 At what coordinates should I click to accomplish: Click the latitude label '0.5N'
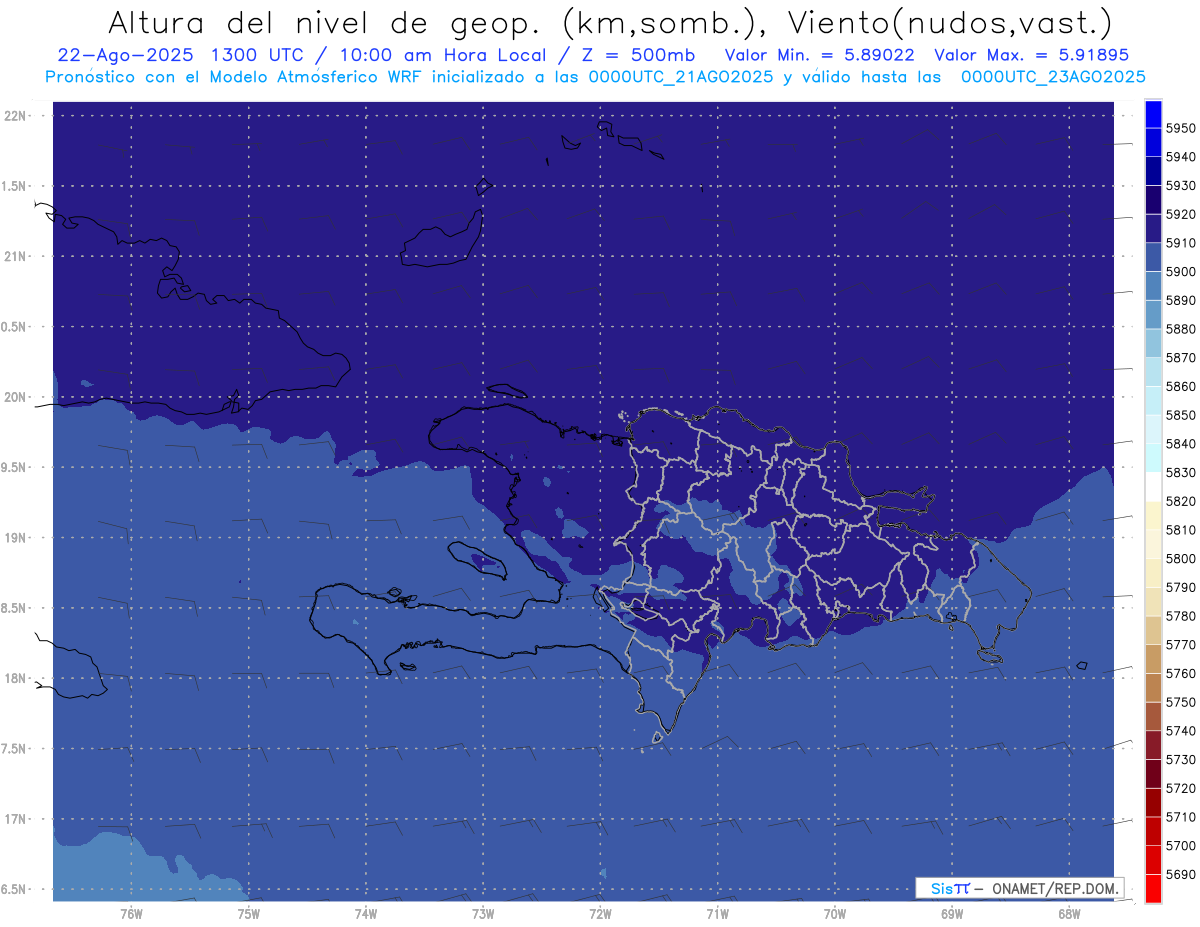pyautogui.click(x=15, y=327)
